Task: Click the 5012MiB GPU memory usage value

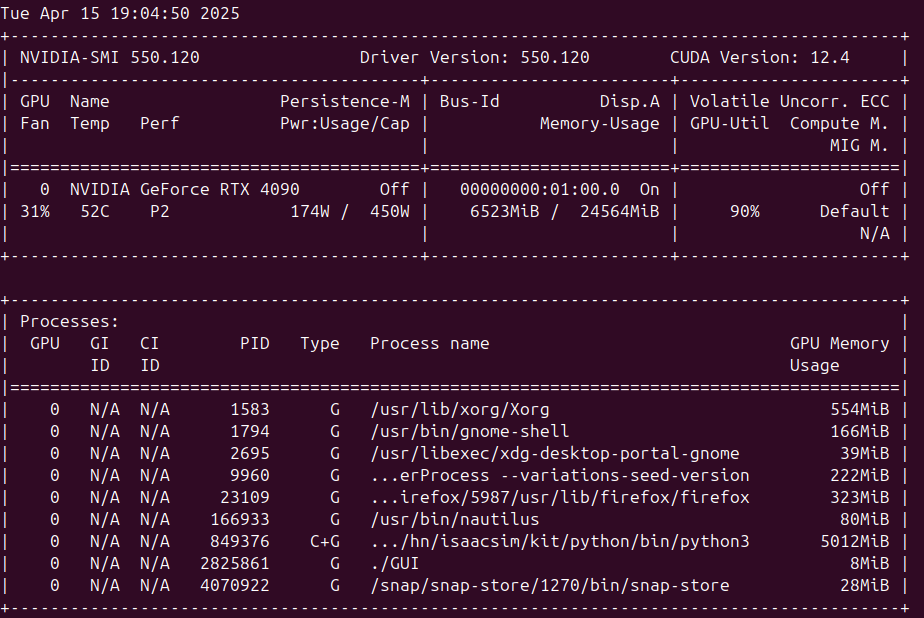Action: (x=855, y=541)
